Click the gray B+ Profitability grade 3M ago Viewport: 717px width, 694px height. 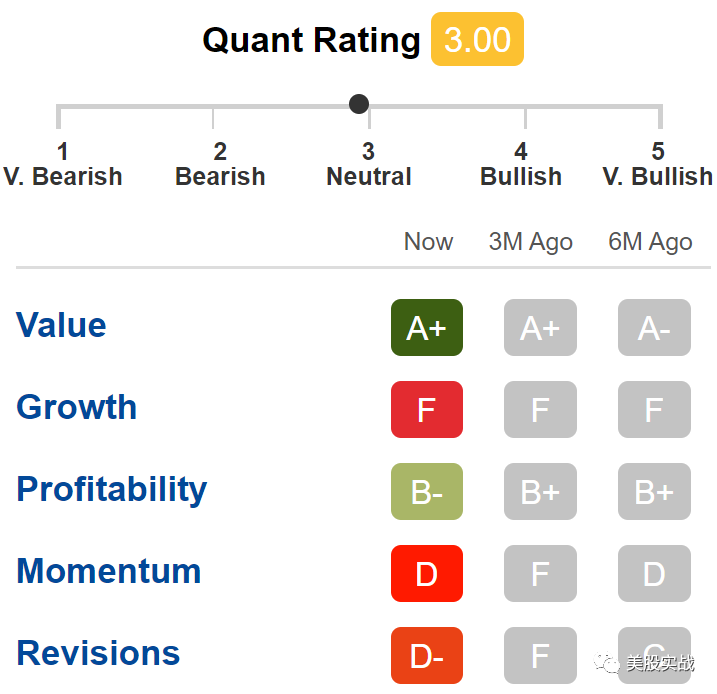tap(540, 491)
